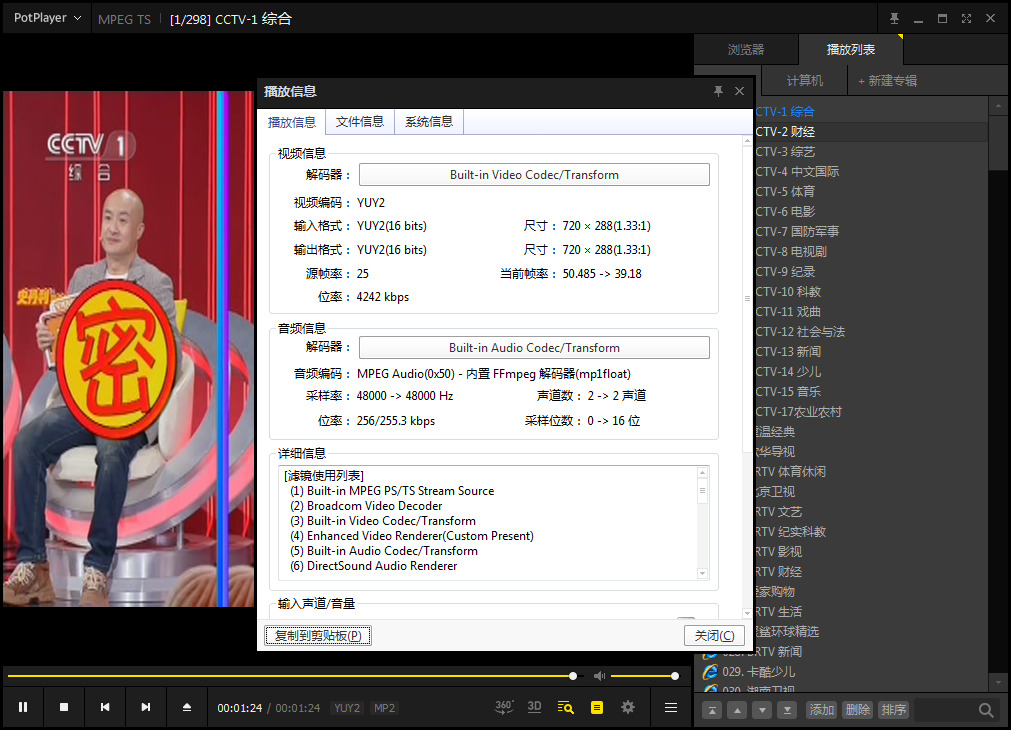1011x730 pixels.
Task: Select CCTV-15 音乐 in the playlist
Action: point(870,391)
